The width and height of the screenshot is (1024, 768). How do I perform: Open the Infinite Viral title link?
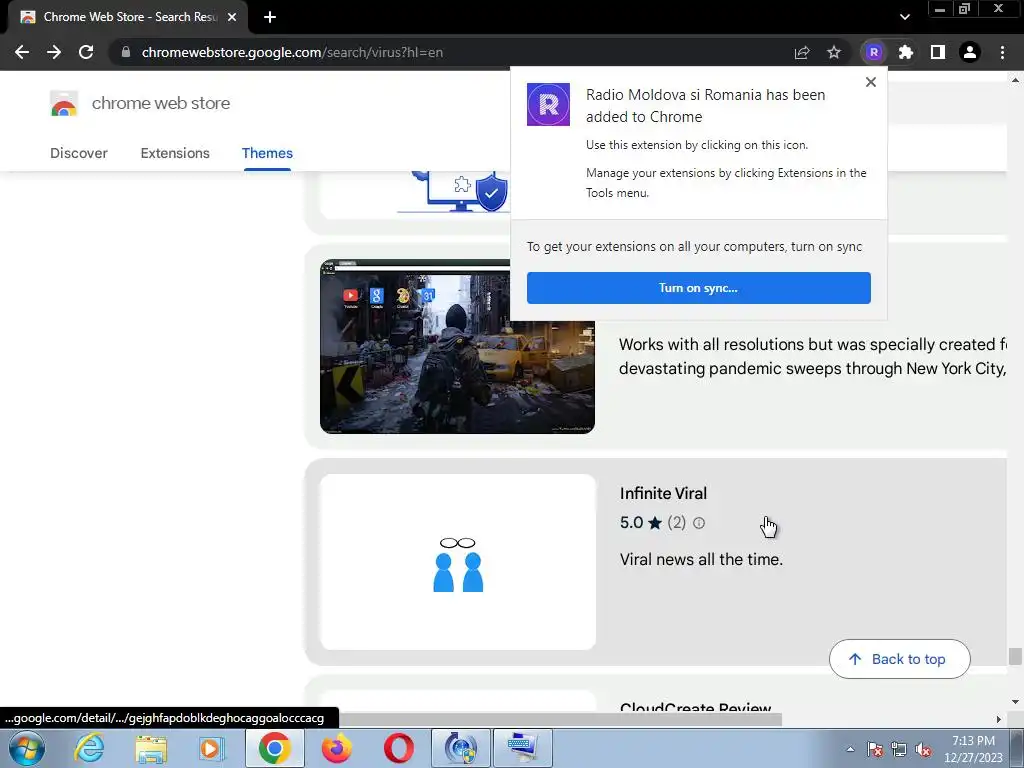(664, 494)
